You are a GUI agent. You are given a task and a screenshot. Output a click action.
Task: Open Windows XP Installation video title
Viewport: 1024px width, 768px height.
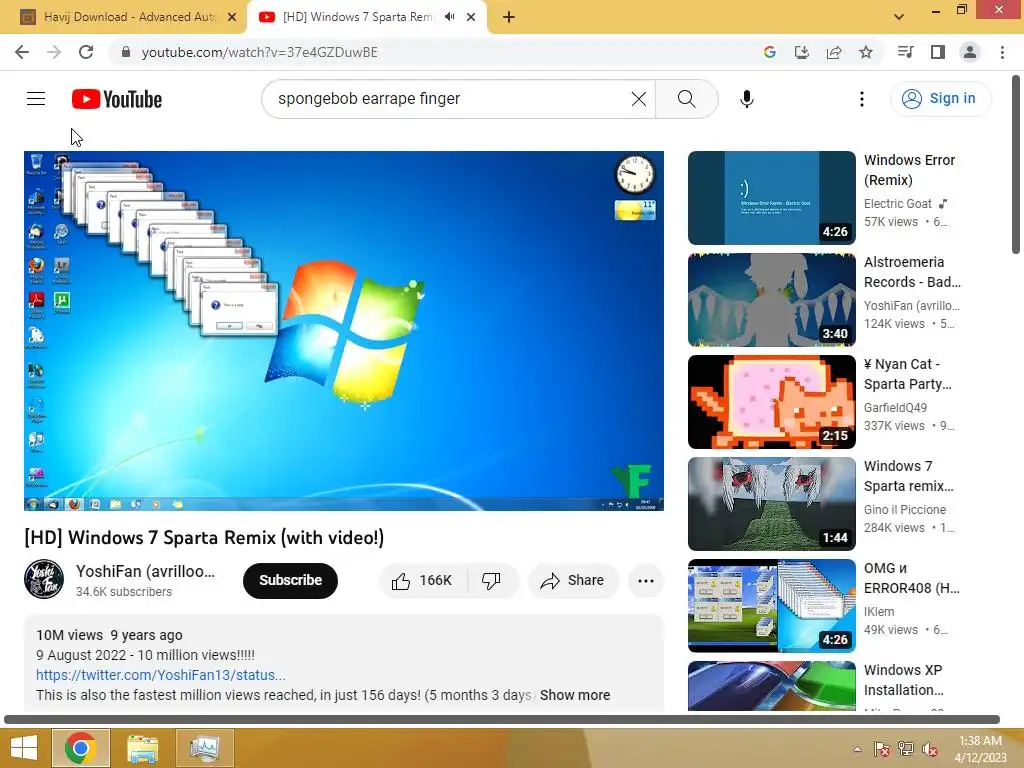click(903, 680)
